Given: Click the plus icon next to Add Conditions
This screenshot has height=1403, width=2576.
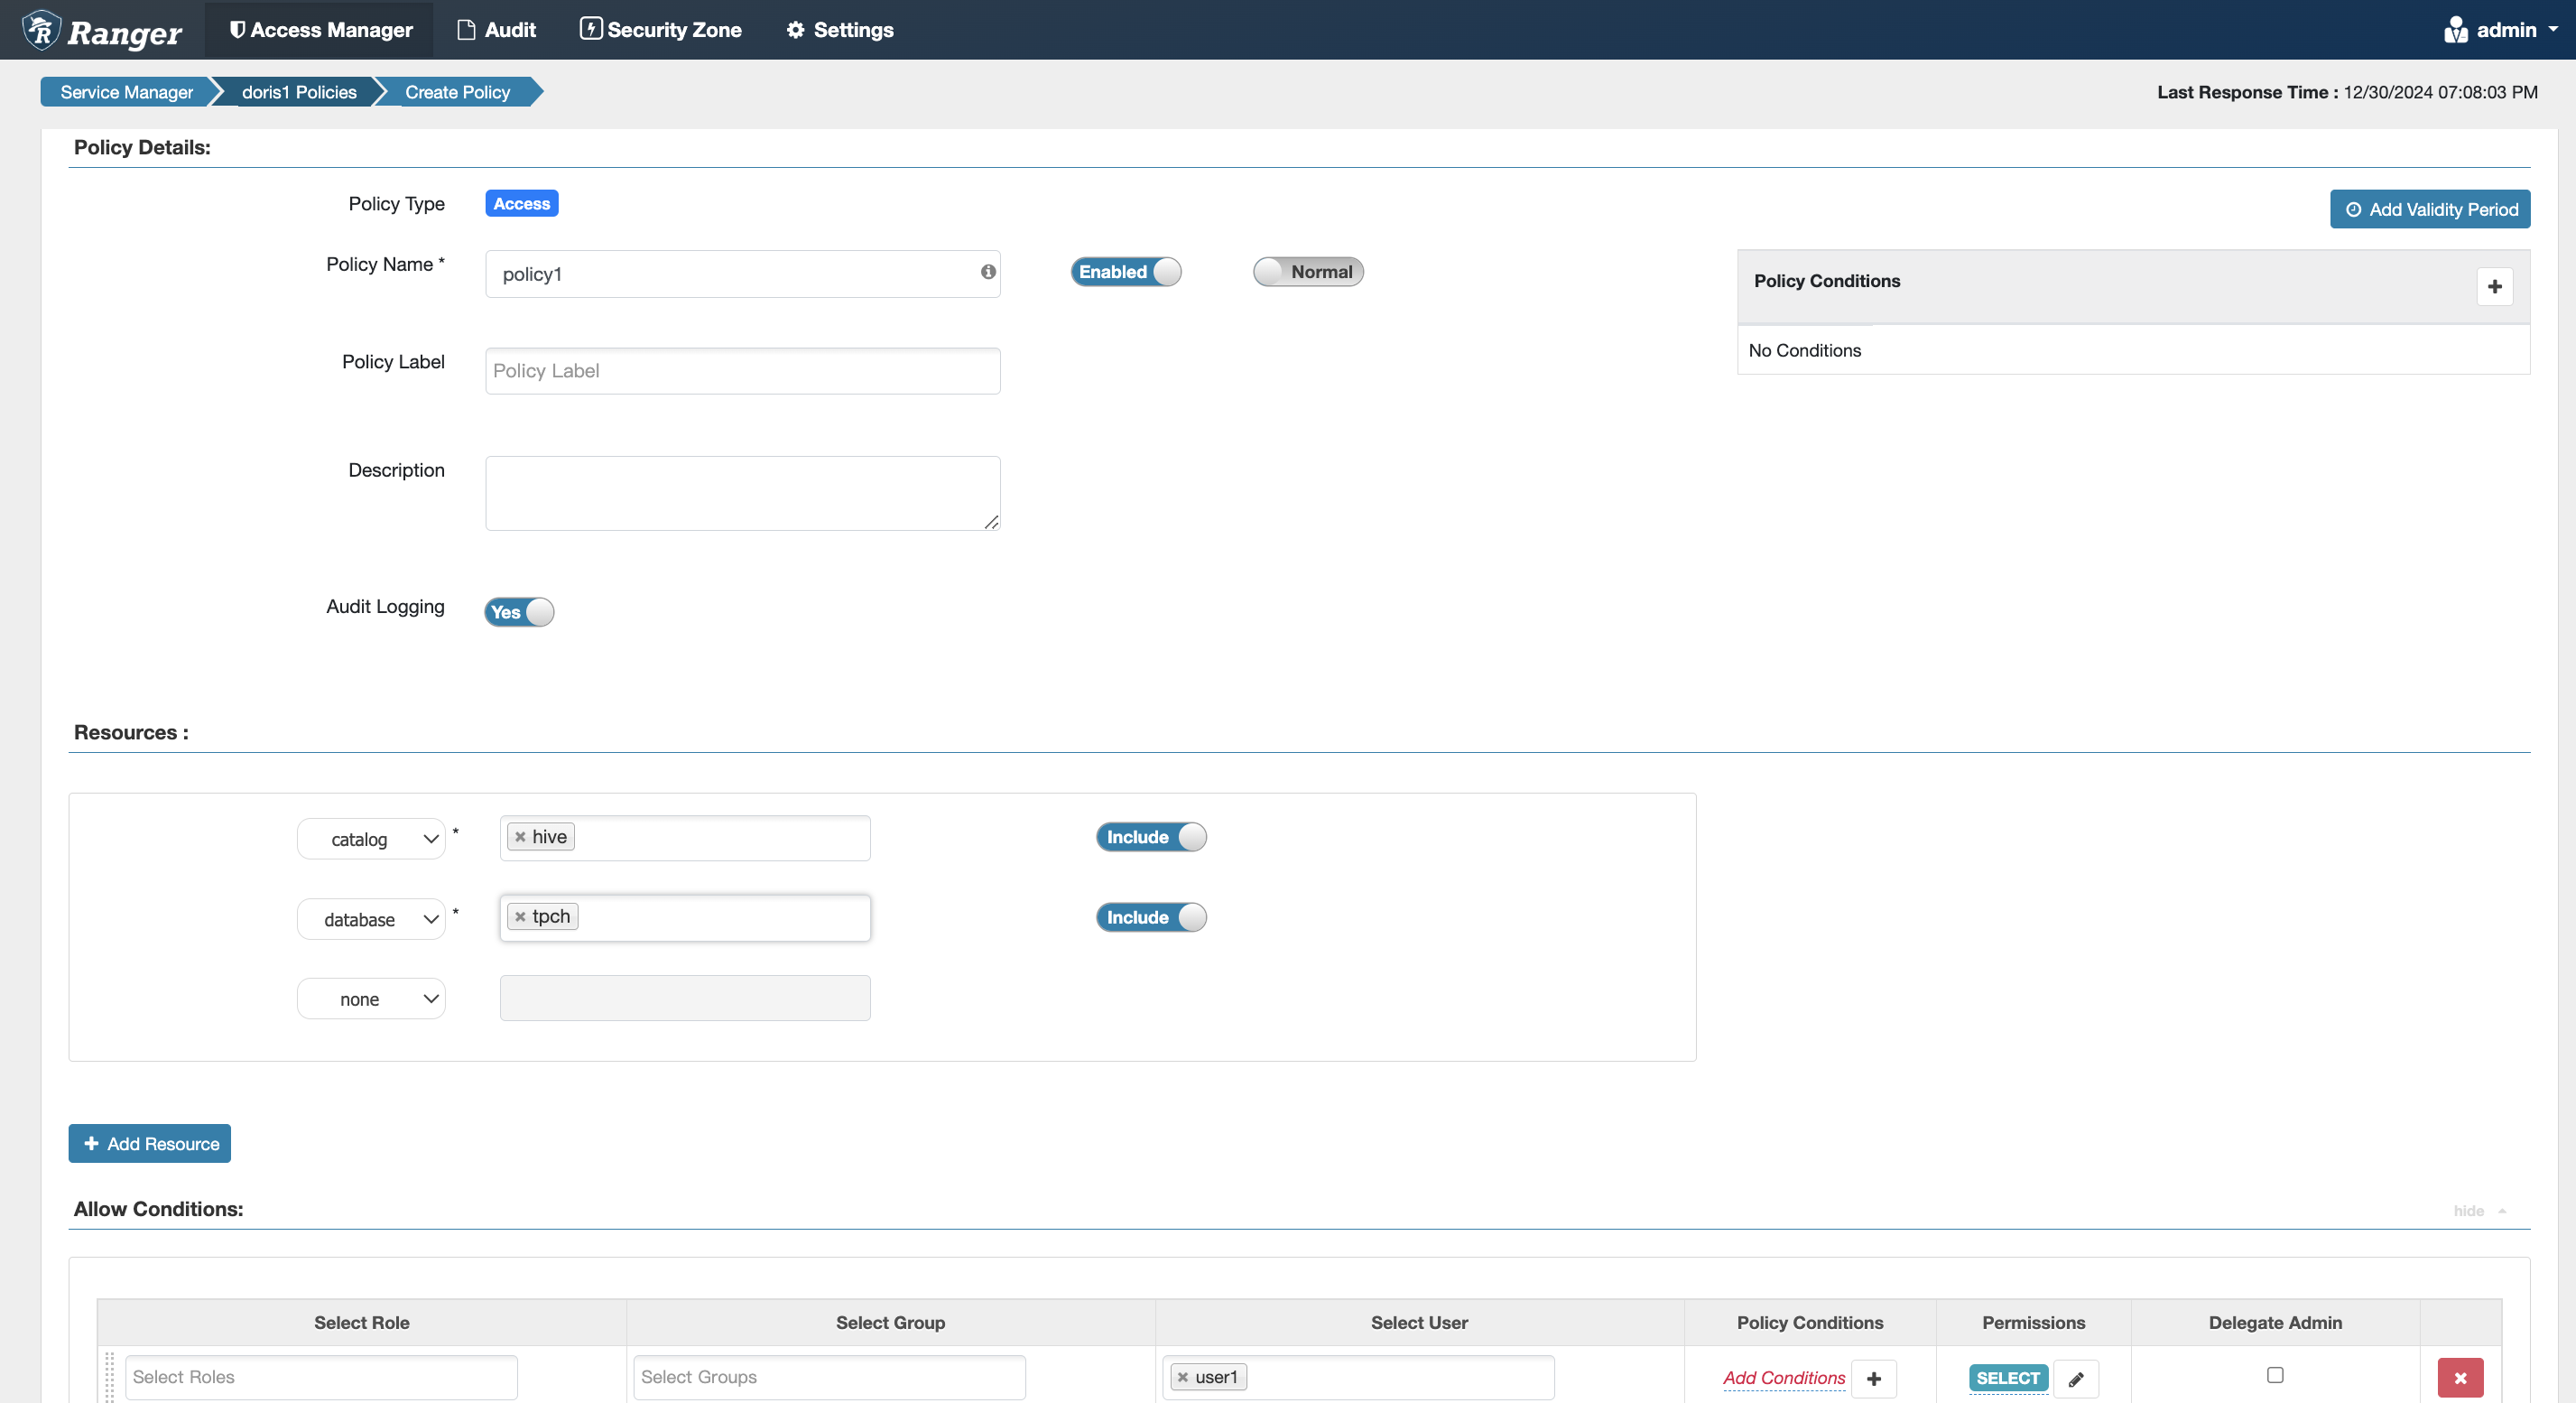Looking at the screenshot, I should coord(1875,1378).
